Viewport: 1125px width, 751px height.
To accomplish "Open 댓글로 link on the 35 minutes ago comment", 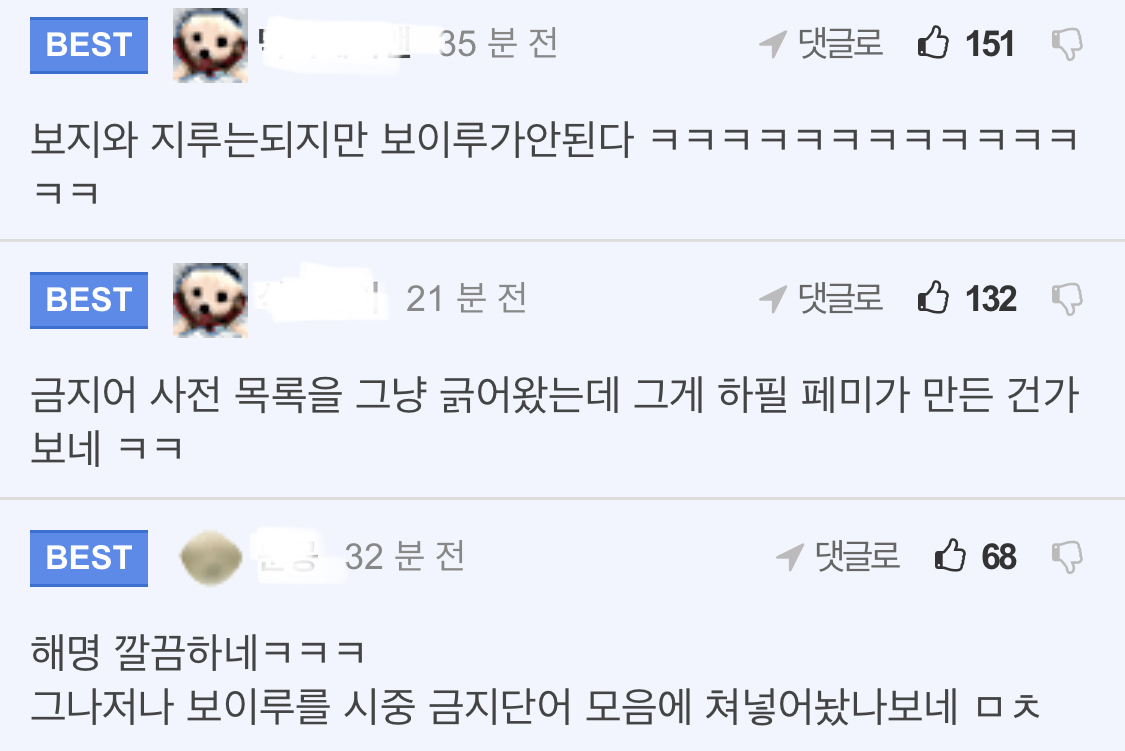I will (840, 43).
